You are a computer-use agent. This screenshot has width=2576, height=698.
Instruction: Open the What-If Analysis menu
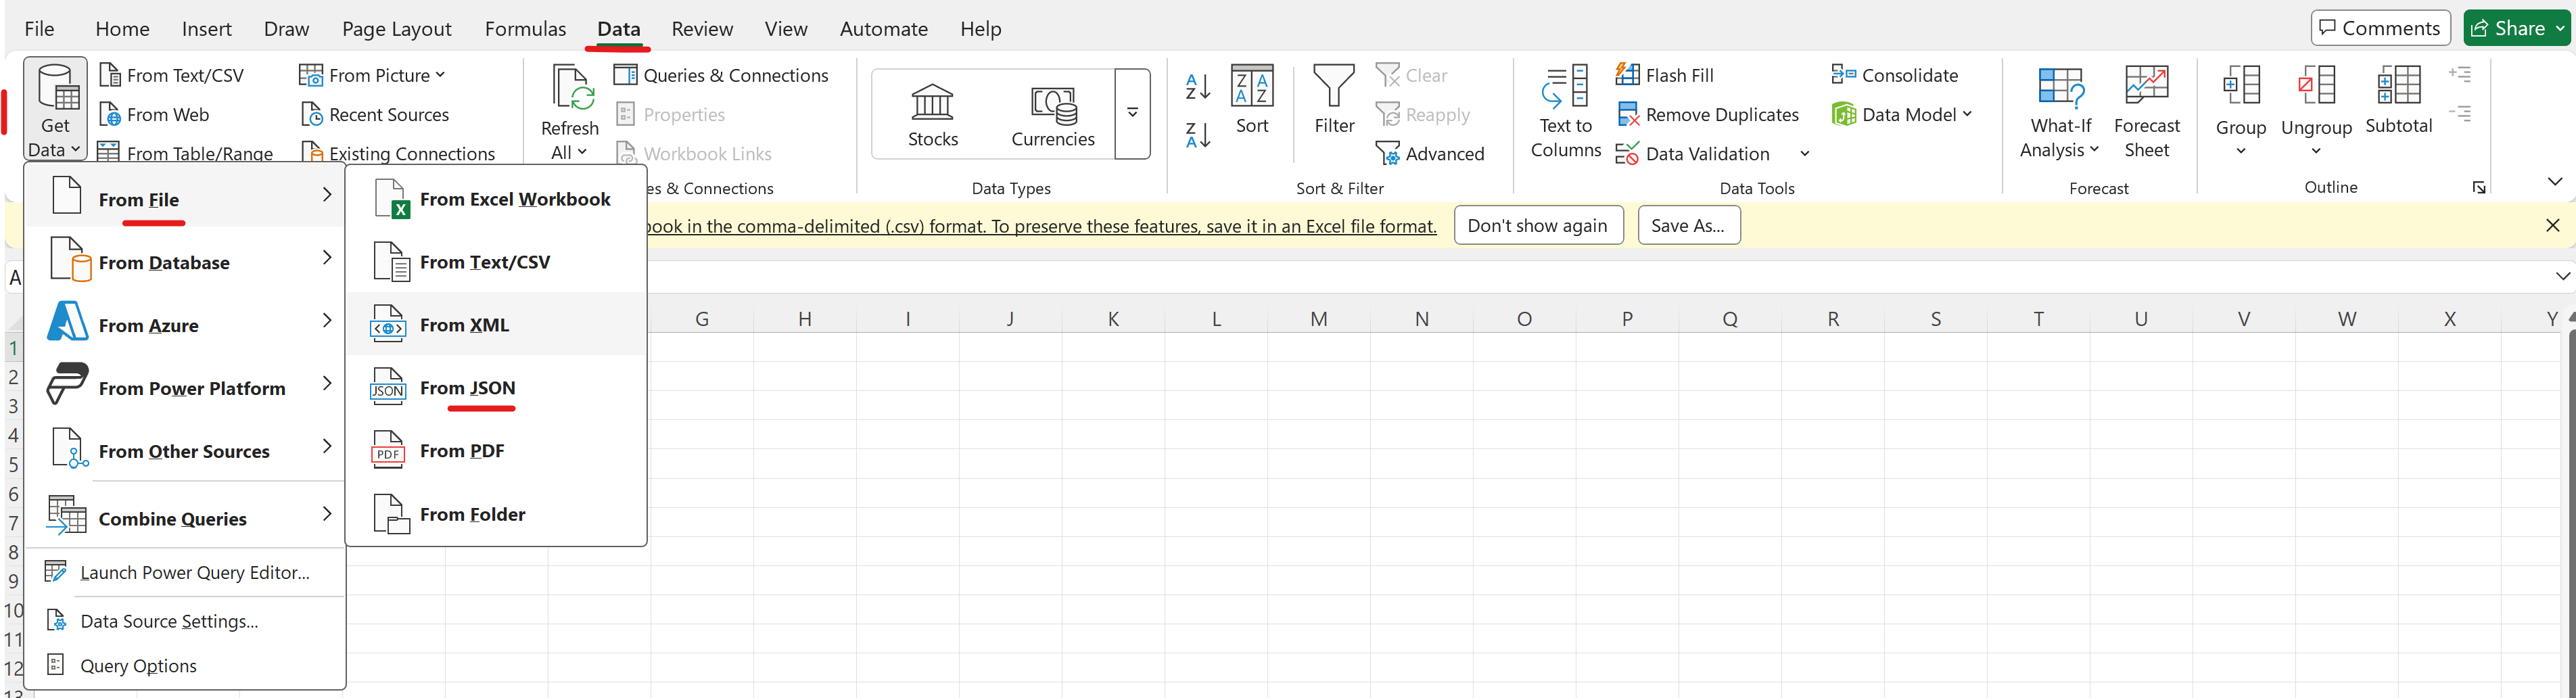pyautogui.click(x=2059, y=112)
